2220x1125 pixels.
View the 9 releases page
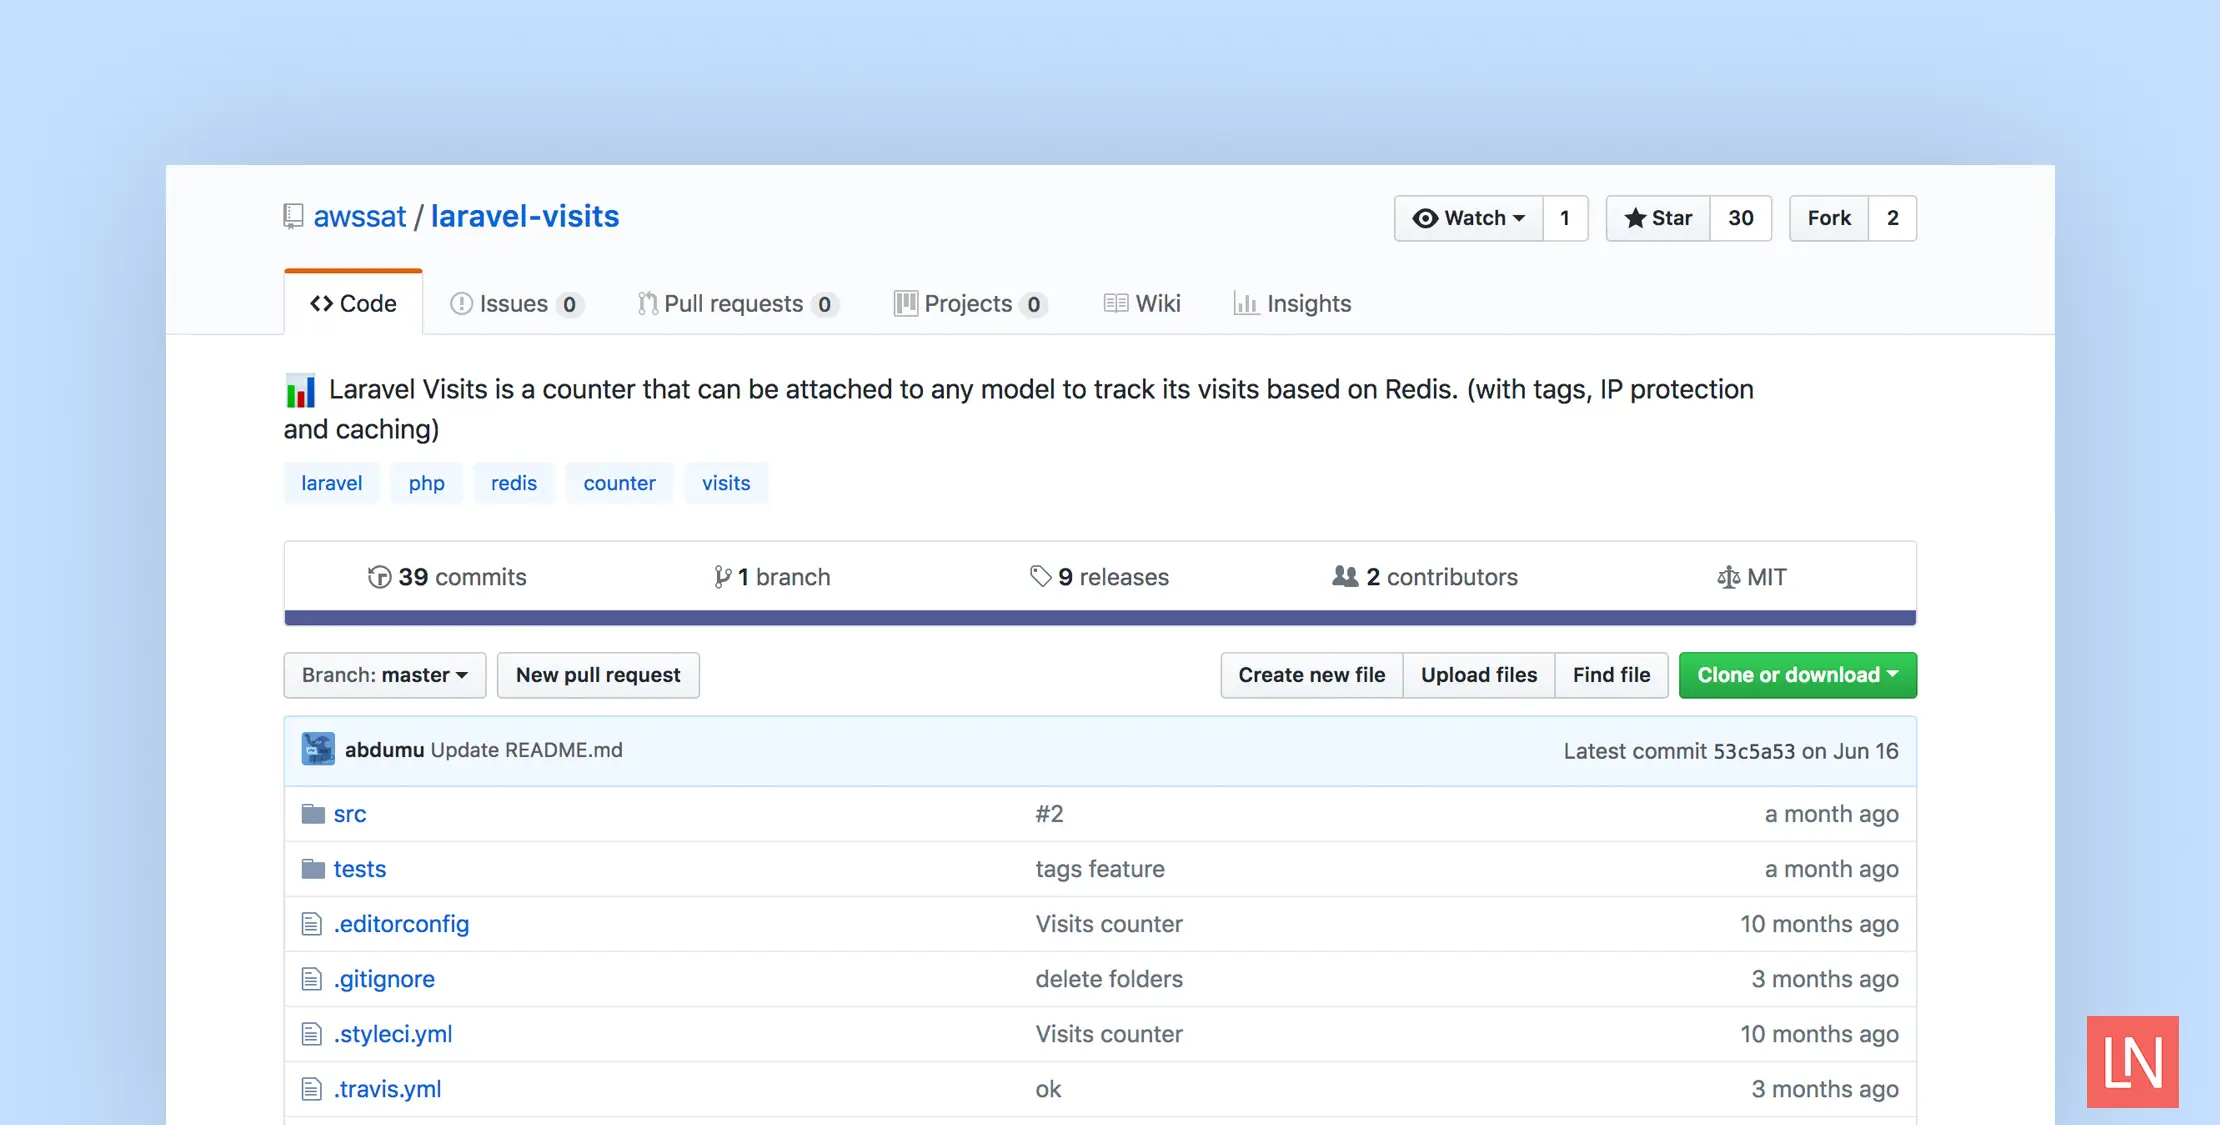tap(1099, 577)
